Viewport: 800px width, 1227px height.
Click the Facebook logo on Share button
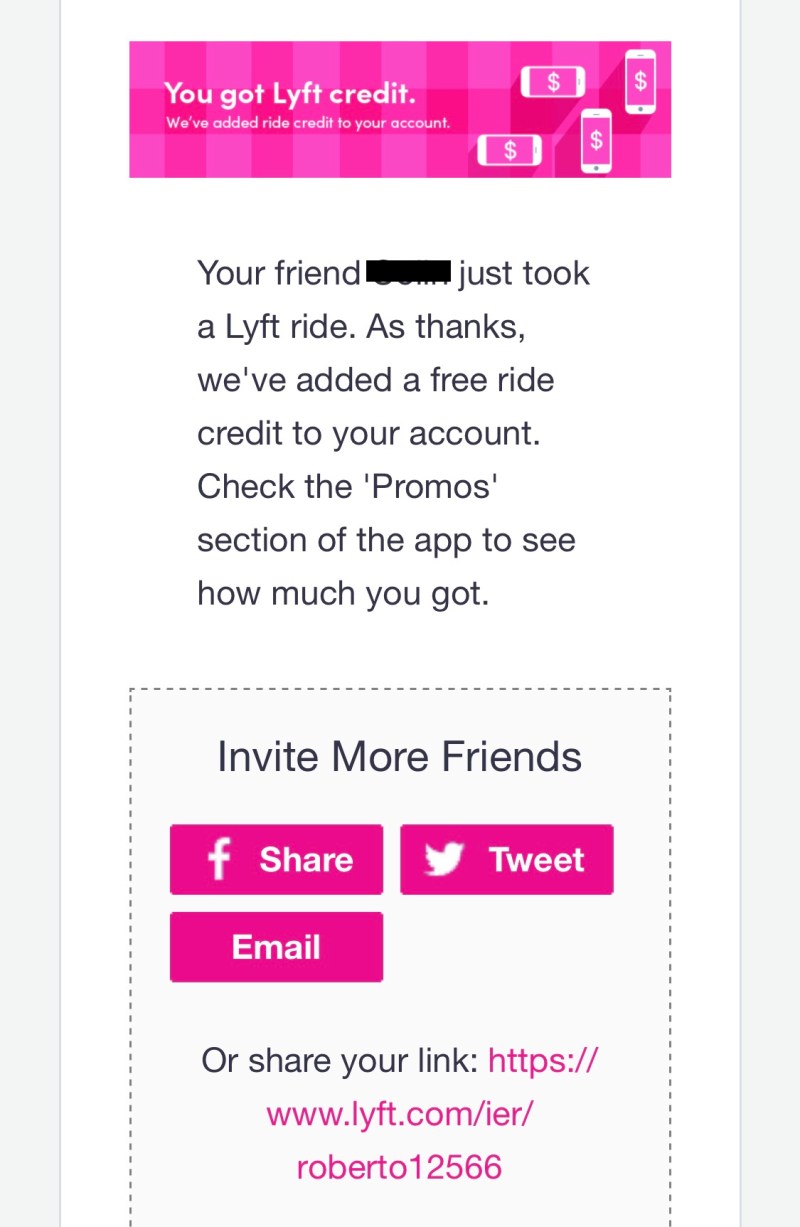pyautogui.click(x=218, y=860)
